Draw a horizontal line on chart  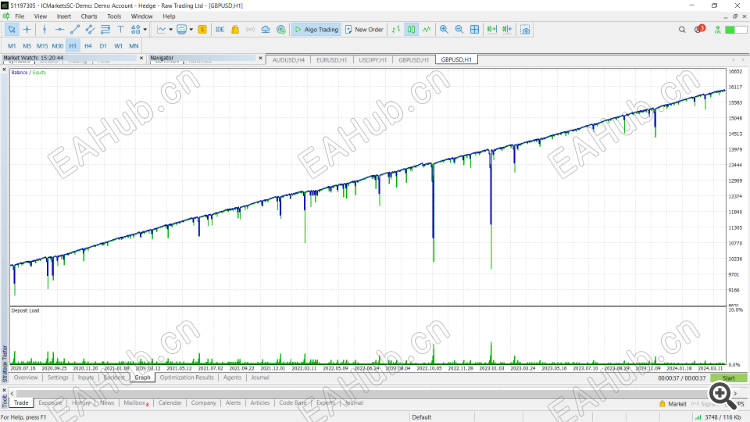[59, 30]
